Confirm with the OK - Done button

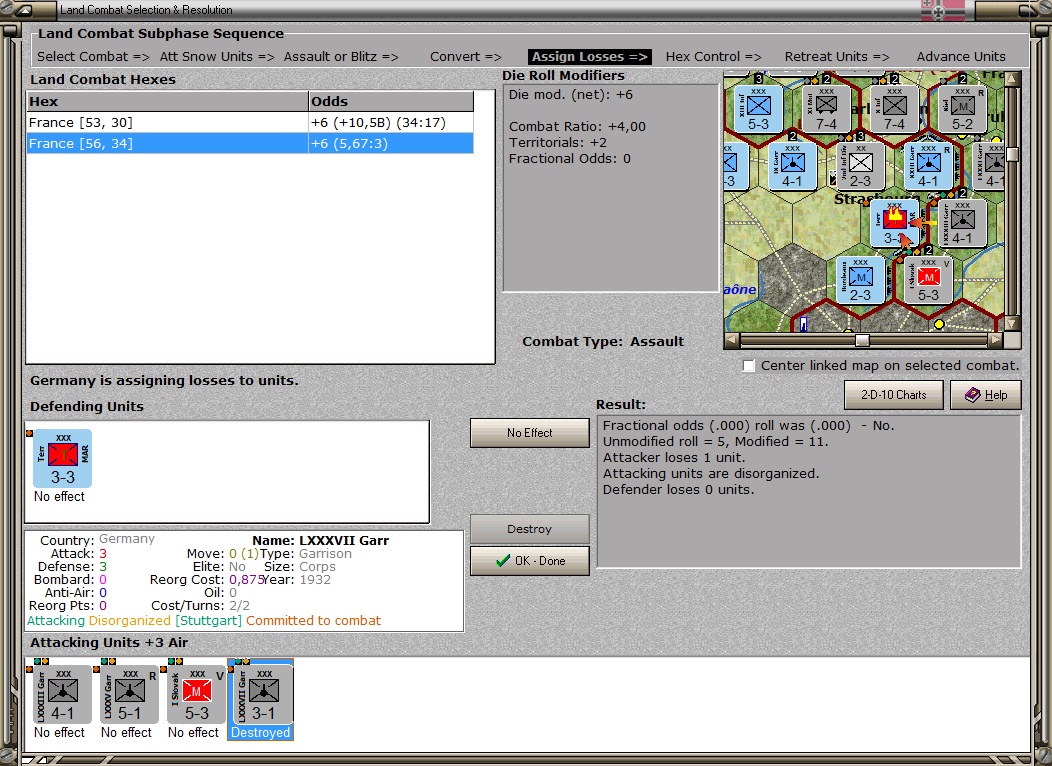click(529, 561)
